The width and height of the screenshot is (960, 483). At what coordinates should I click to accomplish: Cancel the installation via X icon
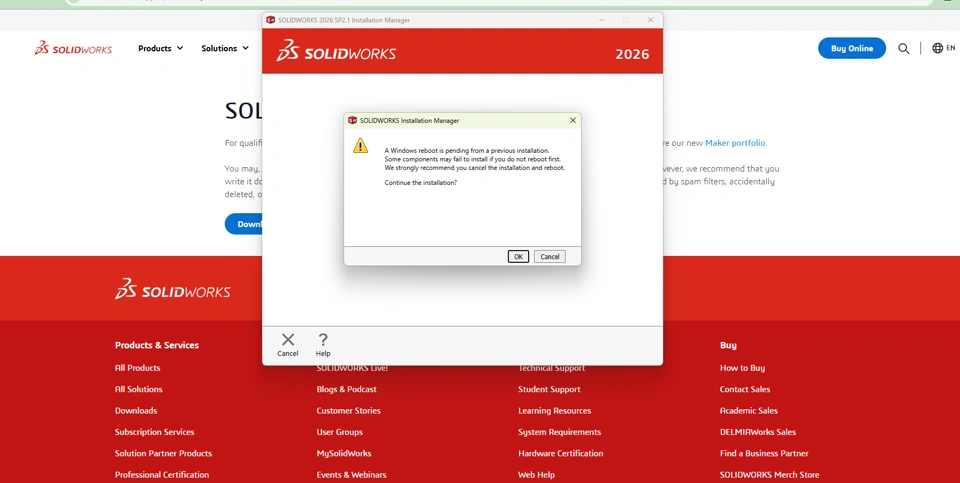(x=288, y=345)
